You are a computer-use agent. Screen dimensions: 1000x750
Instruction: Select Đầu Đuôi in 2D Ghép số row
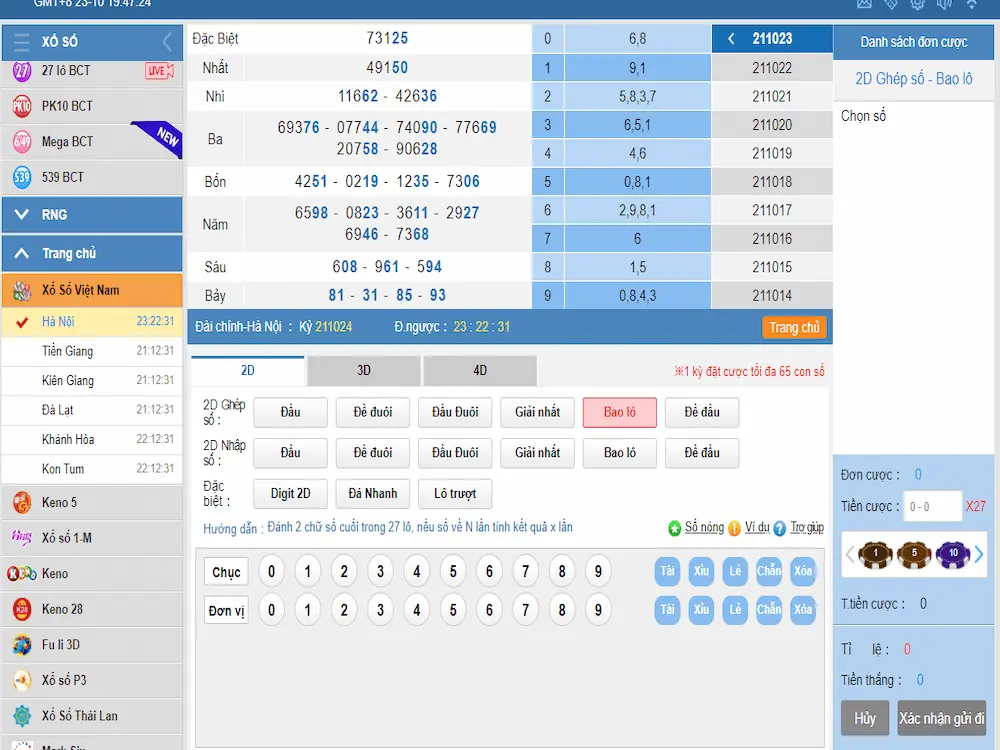(455, 413)
